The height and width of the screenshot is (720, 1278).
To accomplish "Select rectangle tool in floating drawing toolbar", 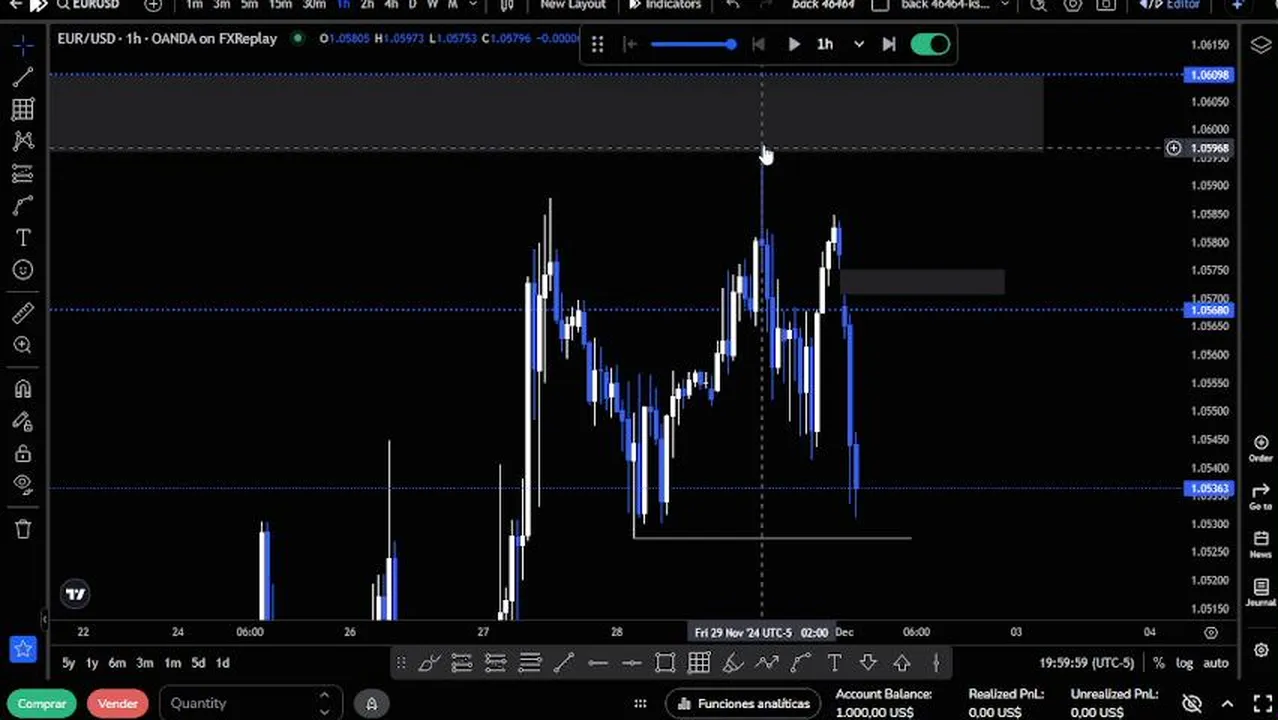I will (x=665, y=663).
